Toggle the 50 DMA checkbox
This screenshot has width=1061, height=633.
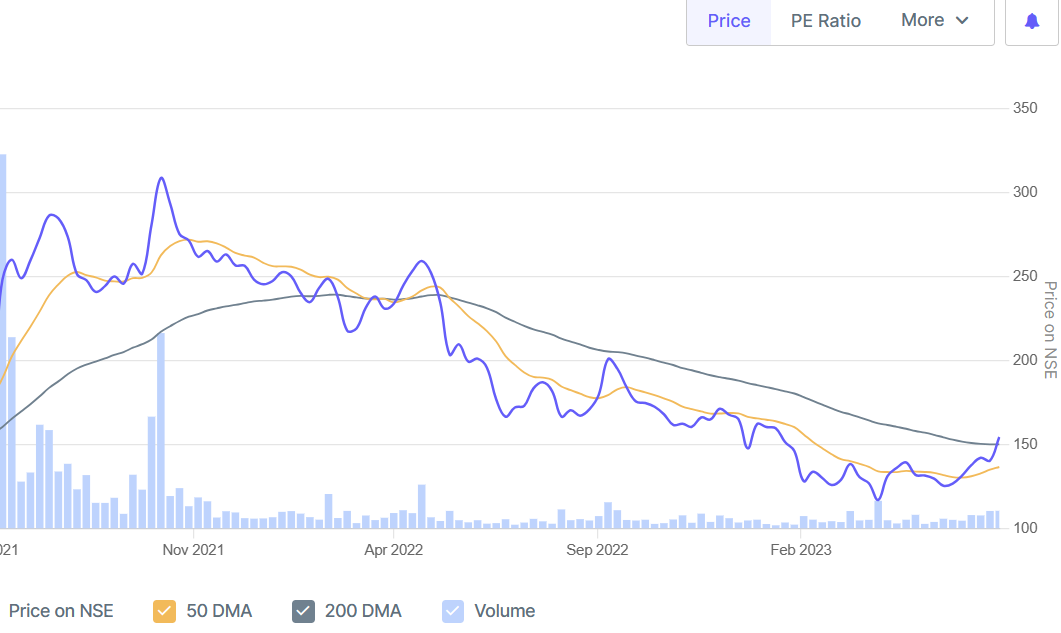[x=165, y=611]
